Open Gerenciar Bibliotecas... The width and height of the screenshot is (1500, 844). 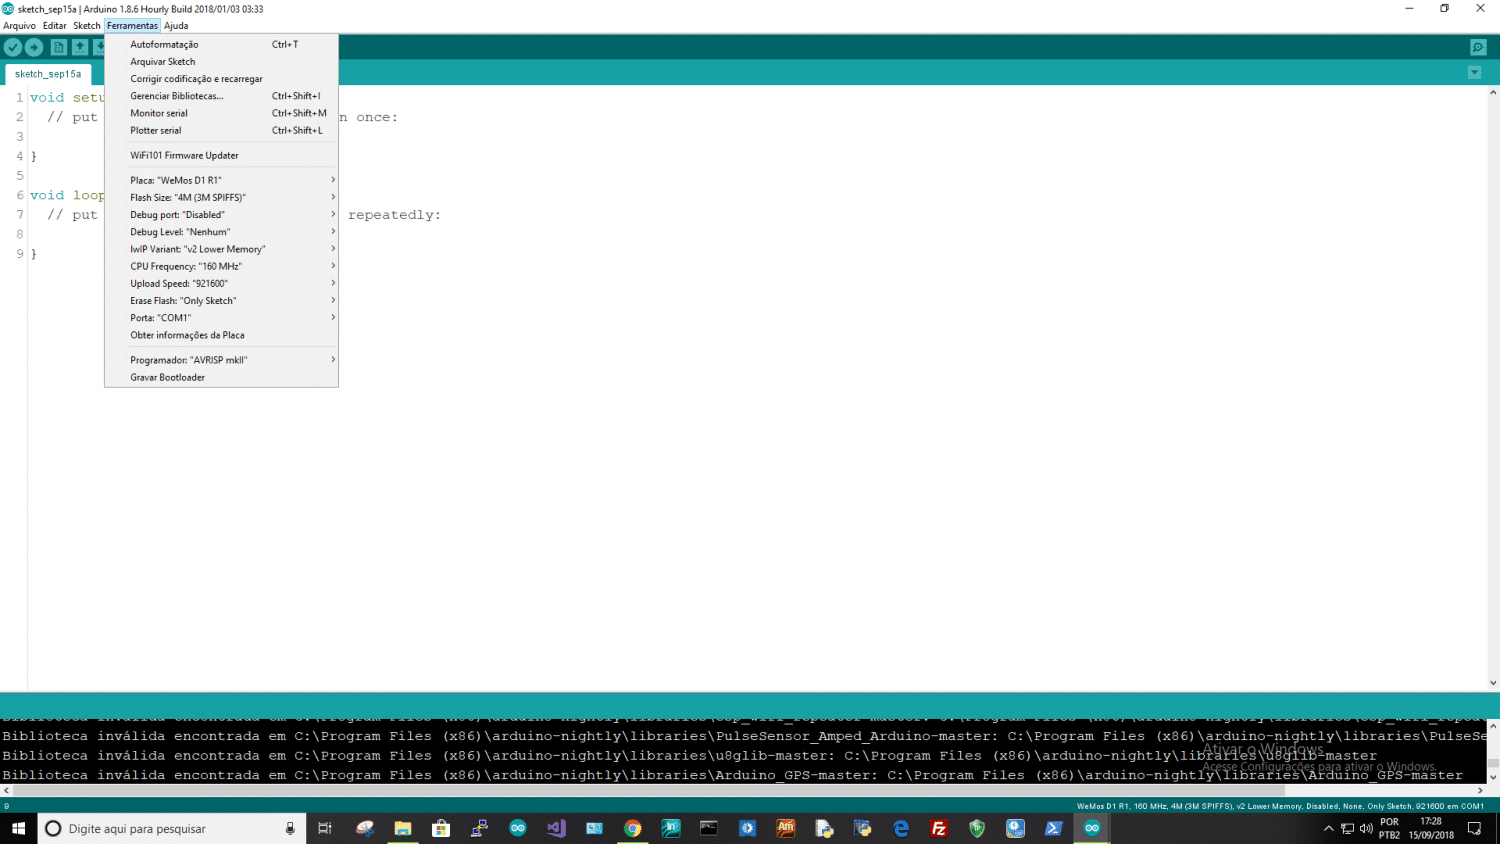[x=221, y=96]
